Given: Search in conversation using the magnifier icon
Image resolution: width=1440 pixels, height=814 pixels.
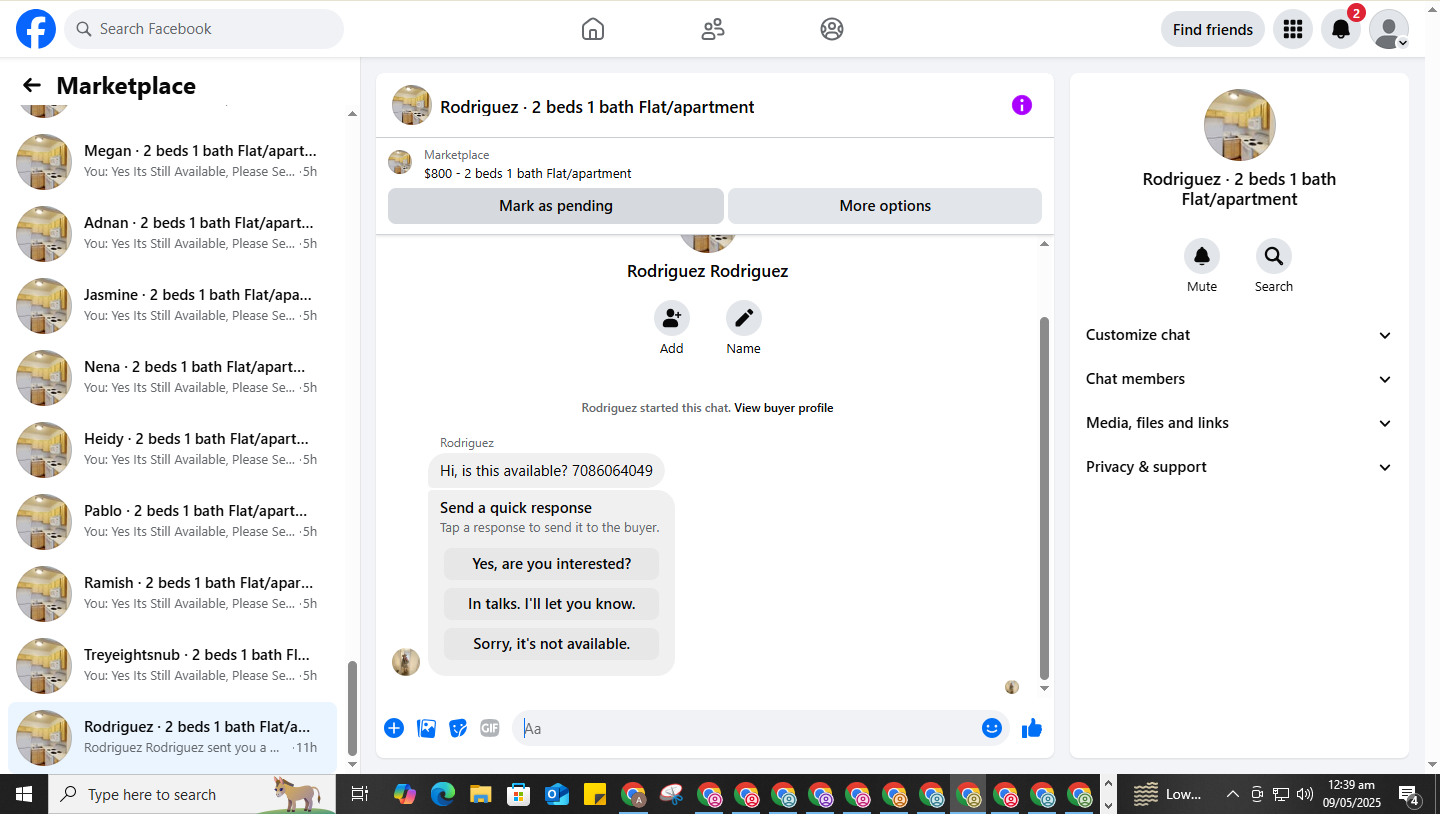Looking at the screenshot, I should (1274, 256).
